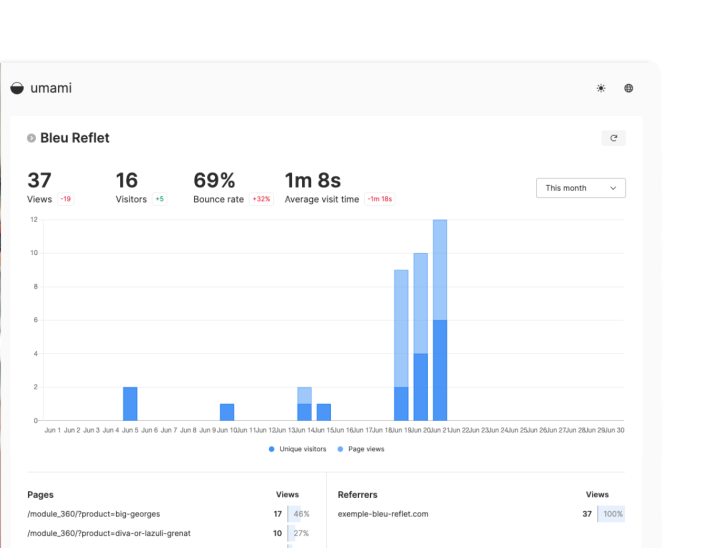Open the Bleu Reflet website title
Screen dimensions: 720x548
tap(75, 138)
